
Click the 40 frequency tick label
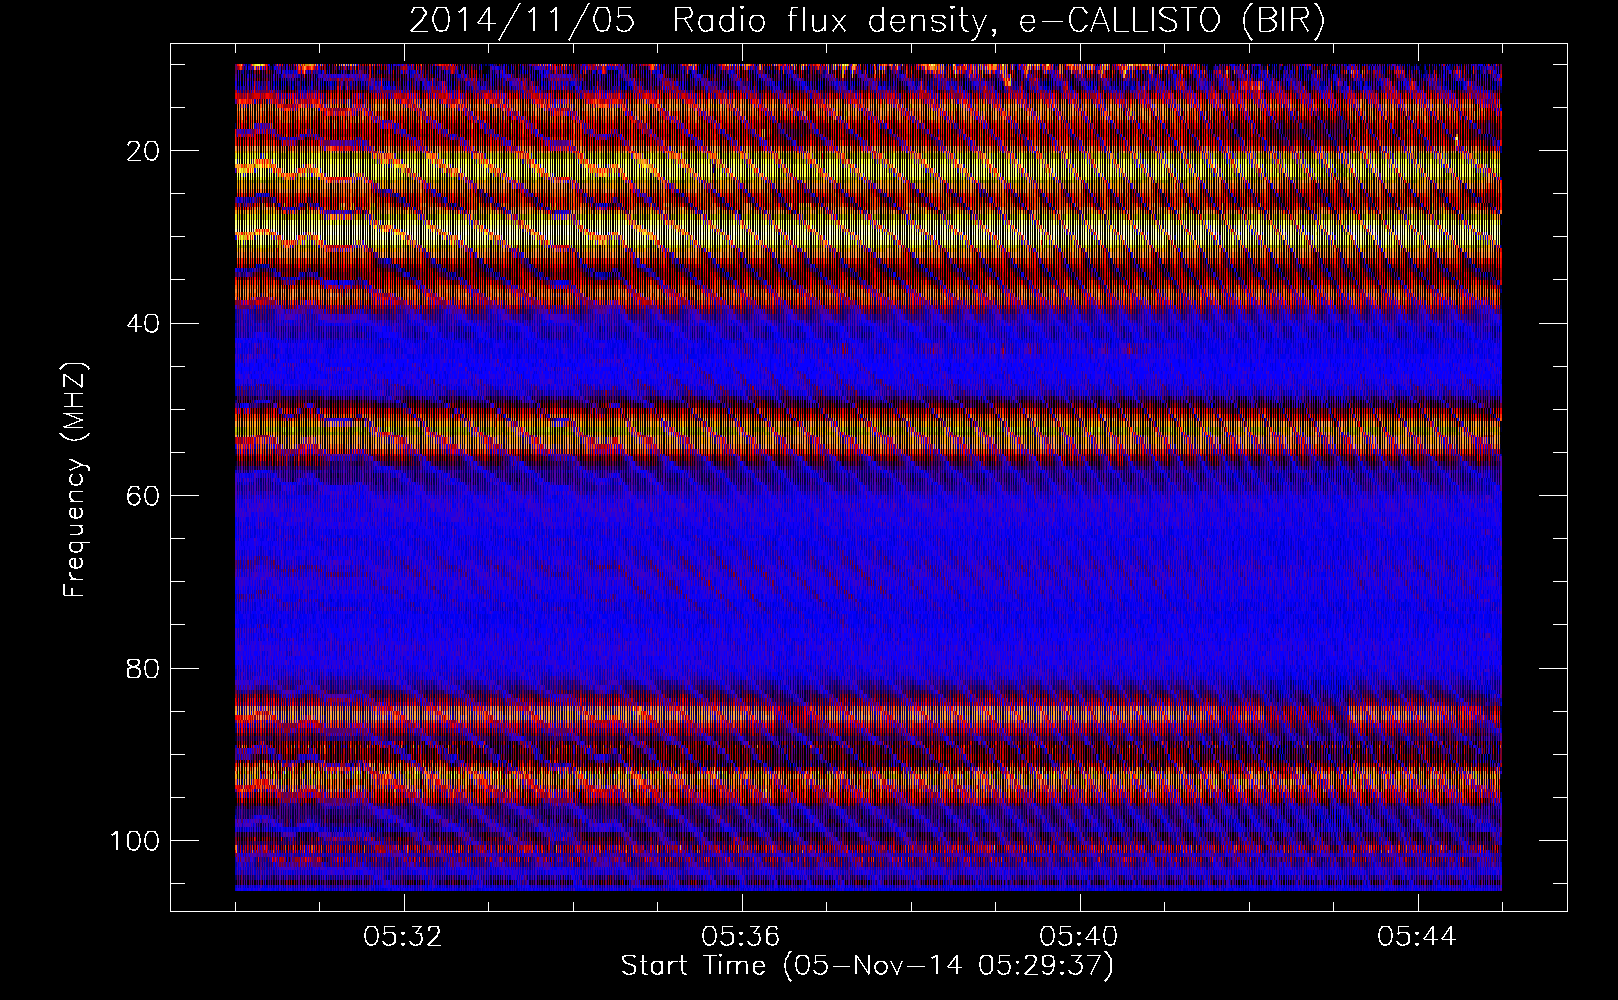144,323
